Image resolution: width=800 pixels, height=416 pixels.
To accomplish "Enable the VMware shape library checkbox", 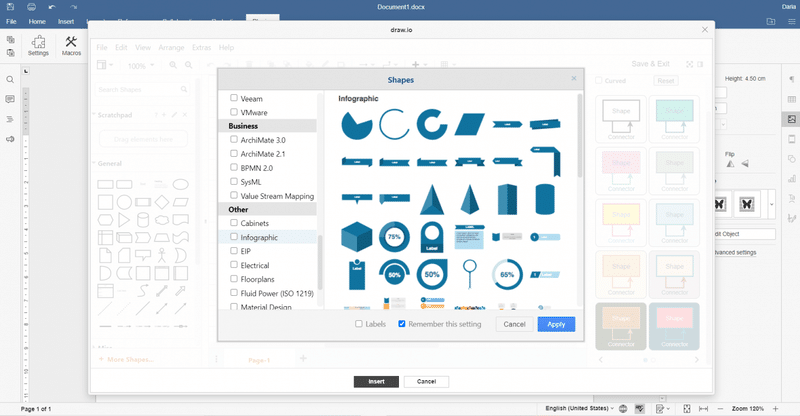I will click(234, 111).
